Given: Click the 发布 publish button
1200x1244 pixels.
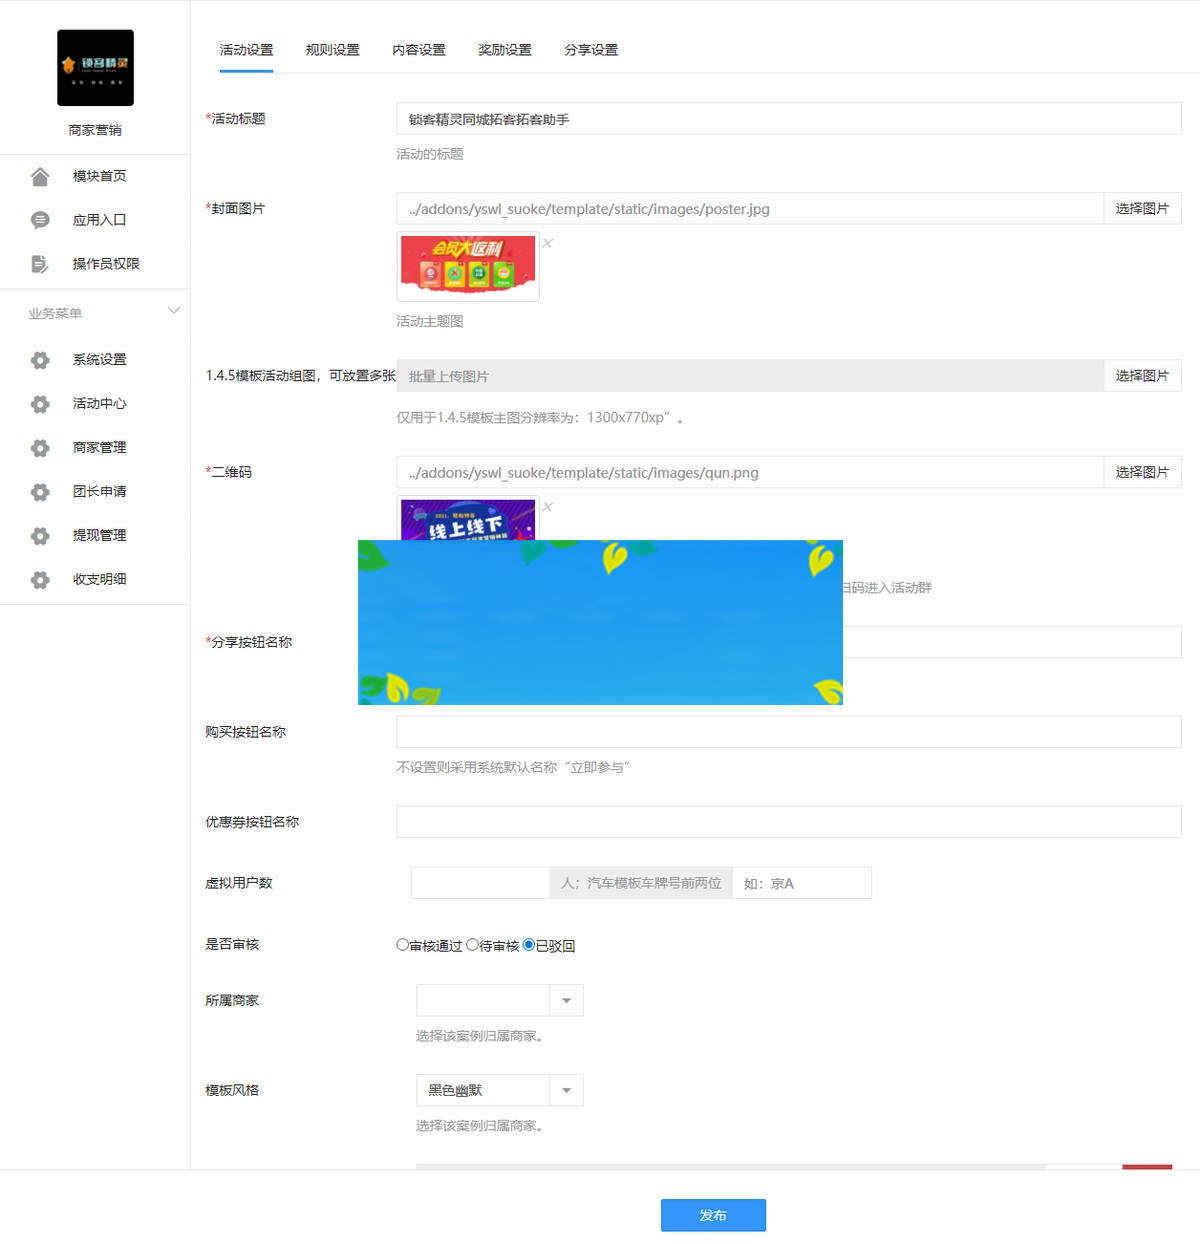Looking at the screenshot, I should tap(712, 1216).
